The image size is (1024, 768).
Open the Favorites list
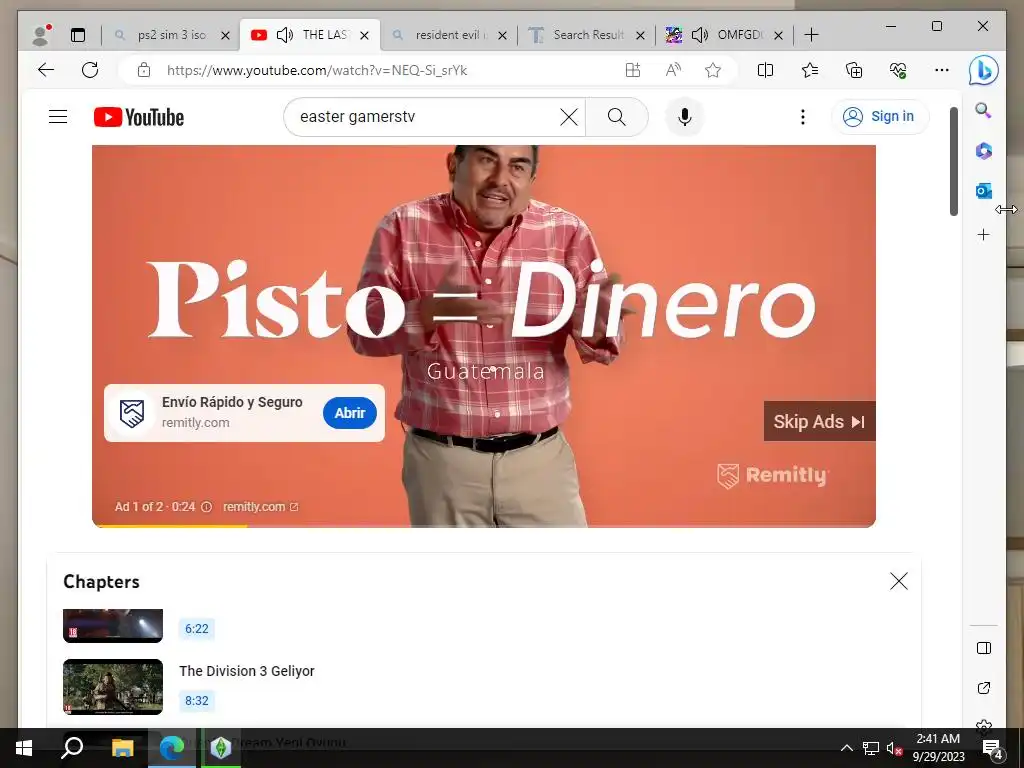coord(810,70)
